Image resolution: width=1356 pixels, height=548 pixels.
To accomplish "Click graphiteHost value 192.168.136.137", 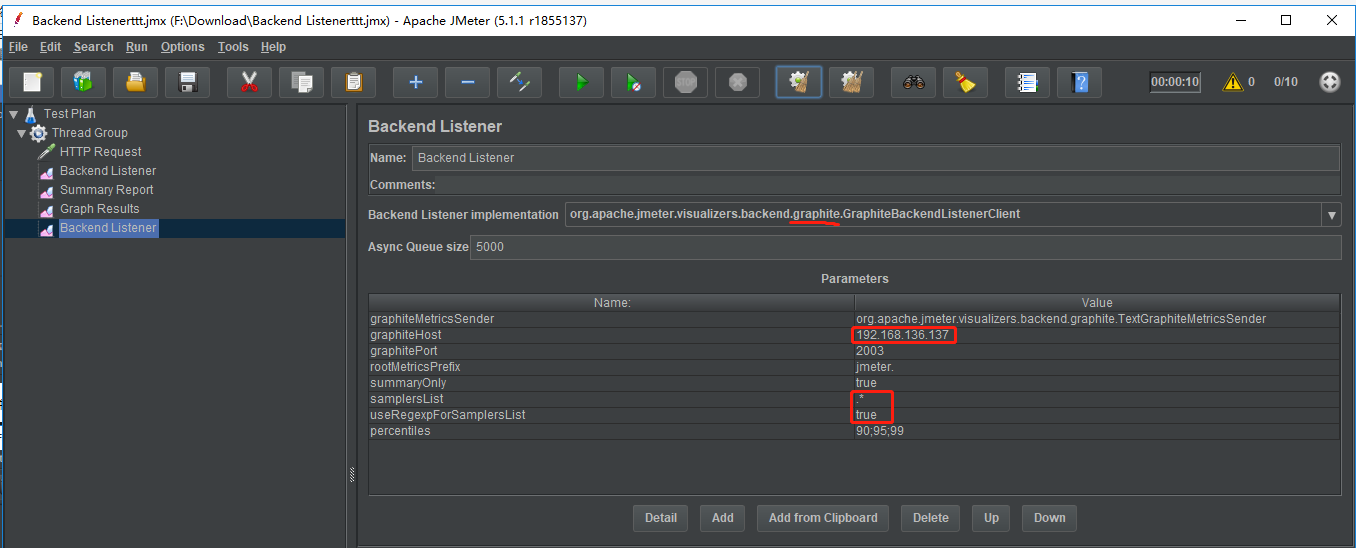I will pos(1097,335).
